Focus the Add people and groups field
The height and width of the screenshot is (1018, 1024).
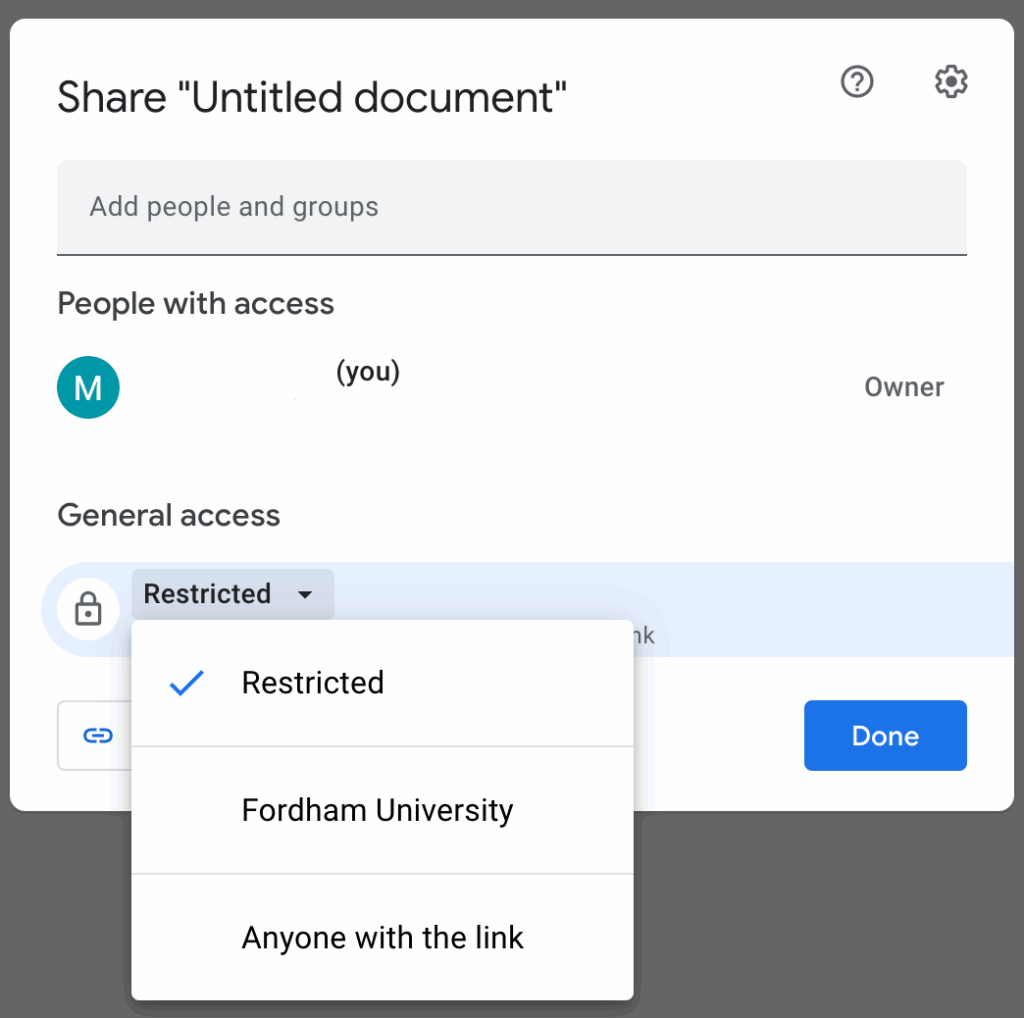coord(511,207)
